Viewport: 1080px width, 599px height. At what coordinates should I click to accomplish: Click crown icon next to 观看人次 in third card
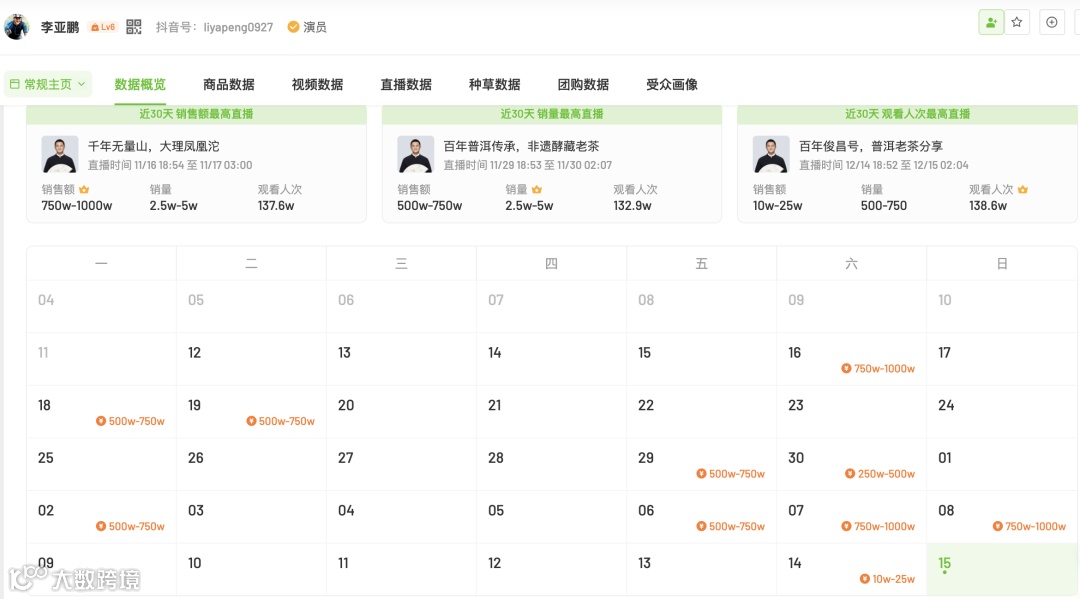point(1023,189)
